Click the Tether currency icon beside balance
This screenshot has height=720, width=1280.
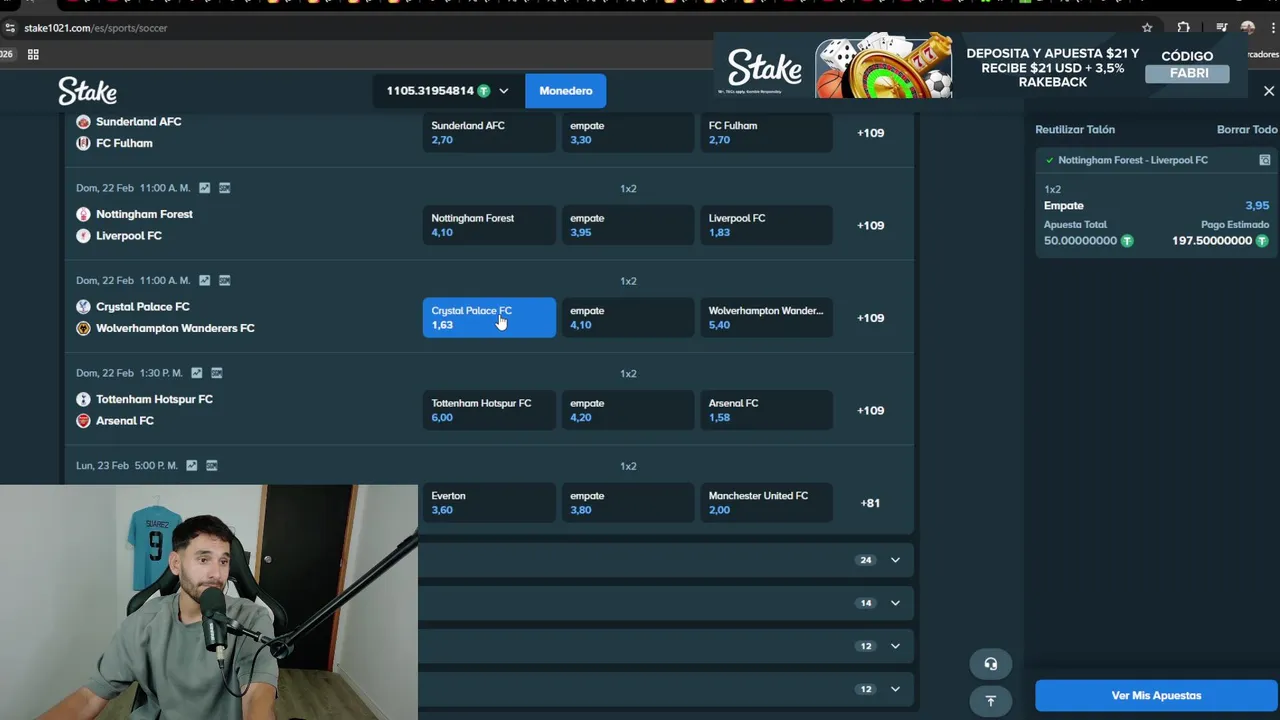tap(484, 91)
